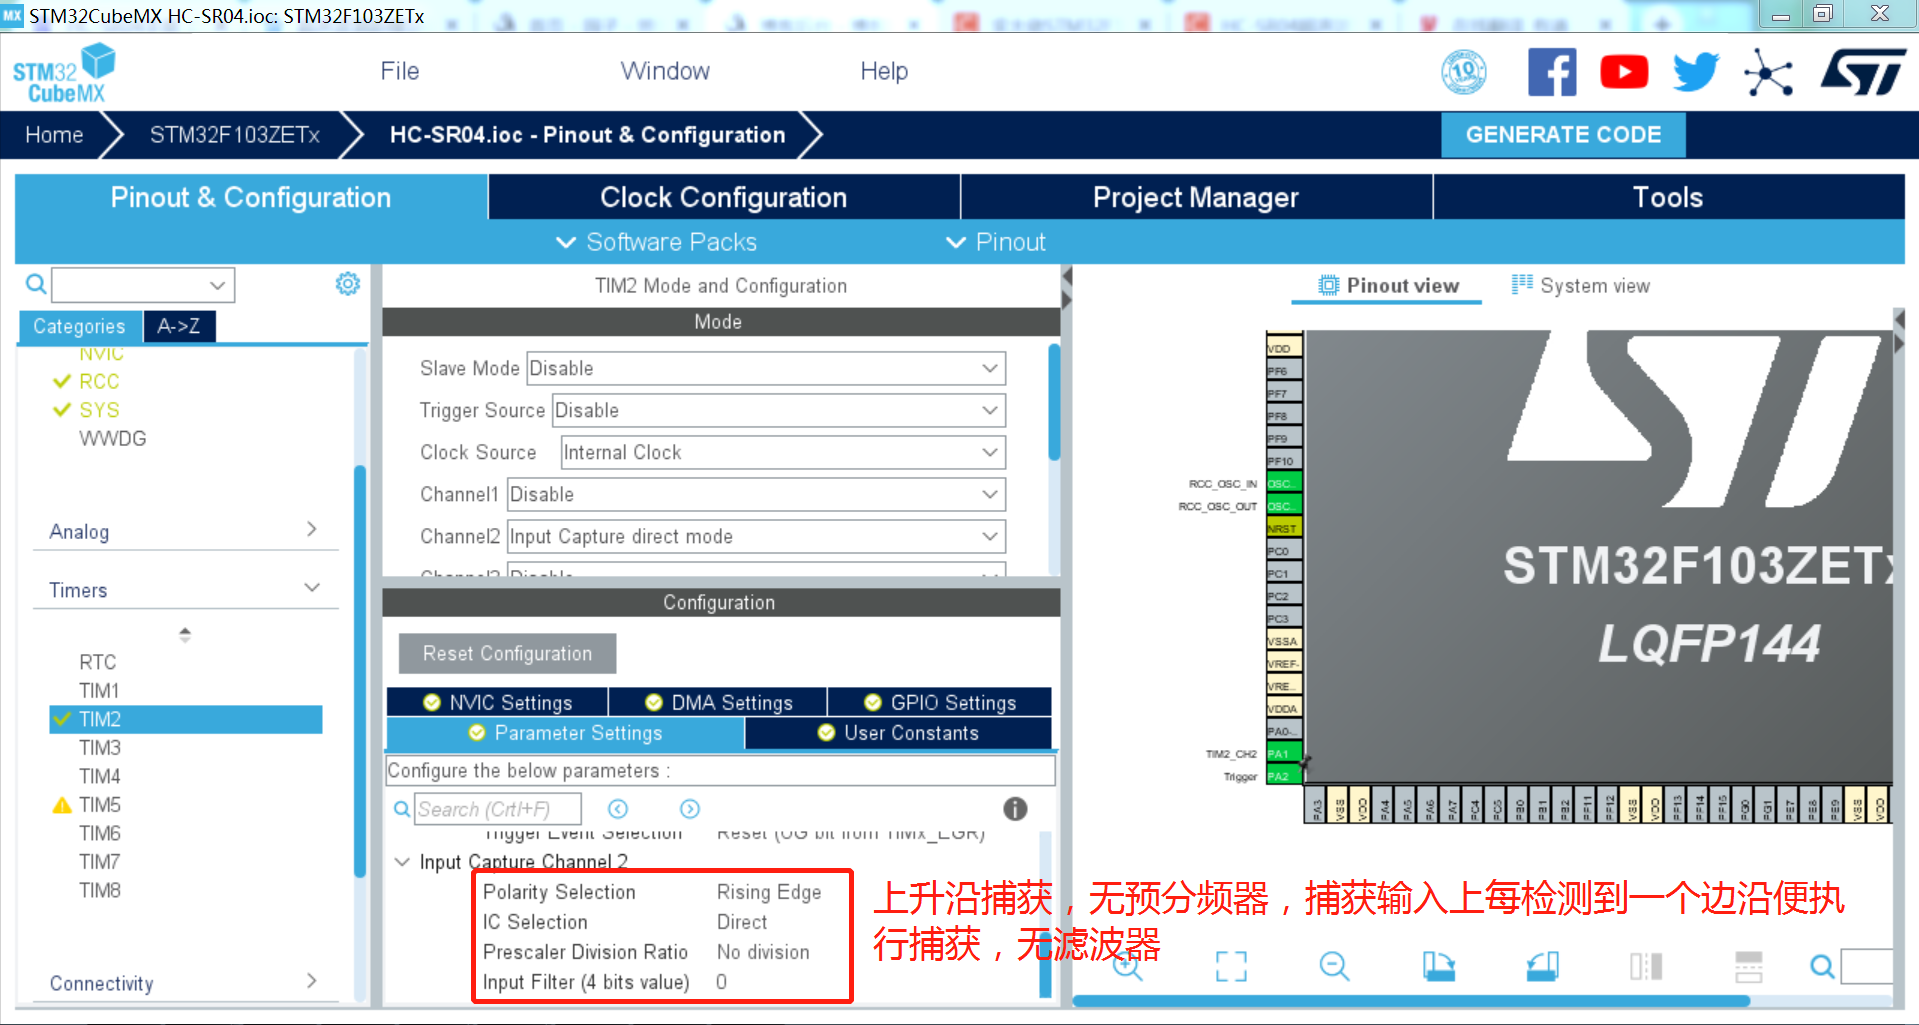Open the DMA Settings tab
The height and width of the screenshot is (1025, 1919).
[x=718, y=702]
